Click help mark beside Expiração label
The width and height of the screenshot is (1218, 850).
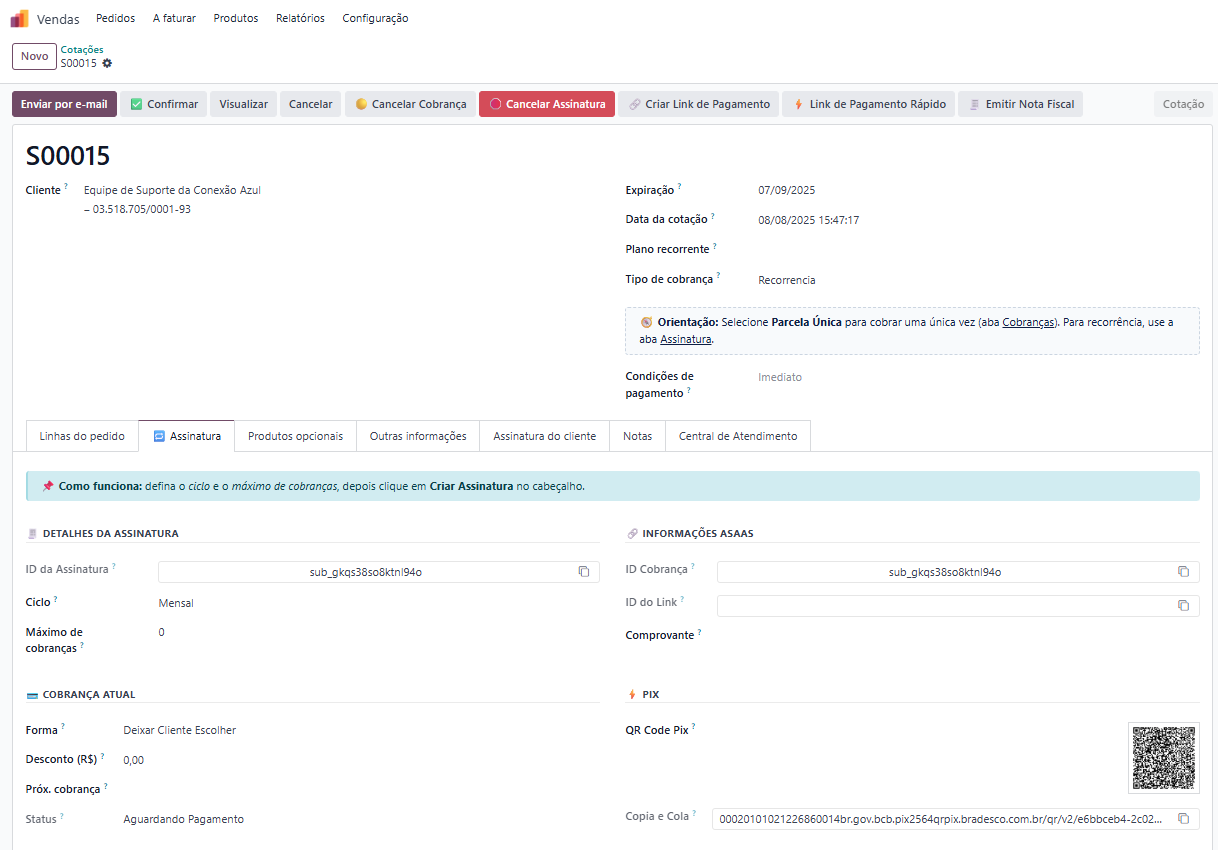point(679,187)
